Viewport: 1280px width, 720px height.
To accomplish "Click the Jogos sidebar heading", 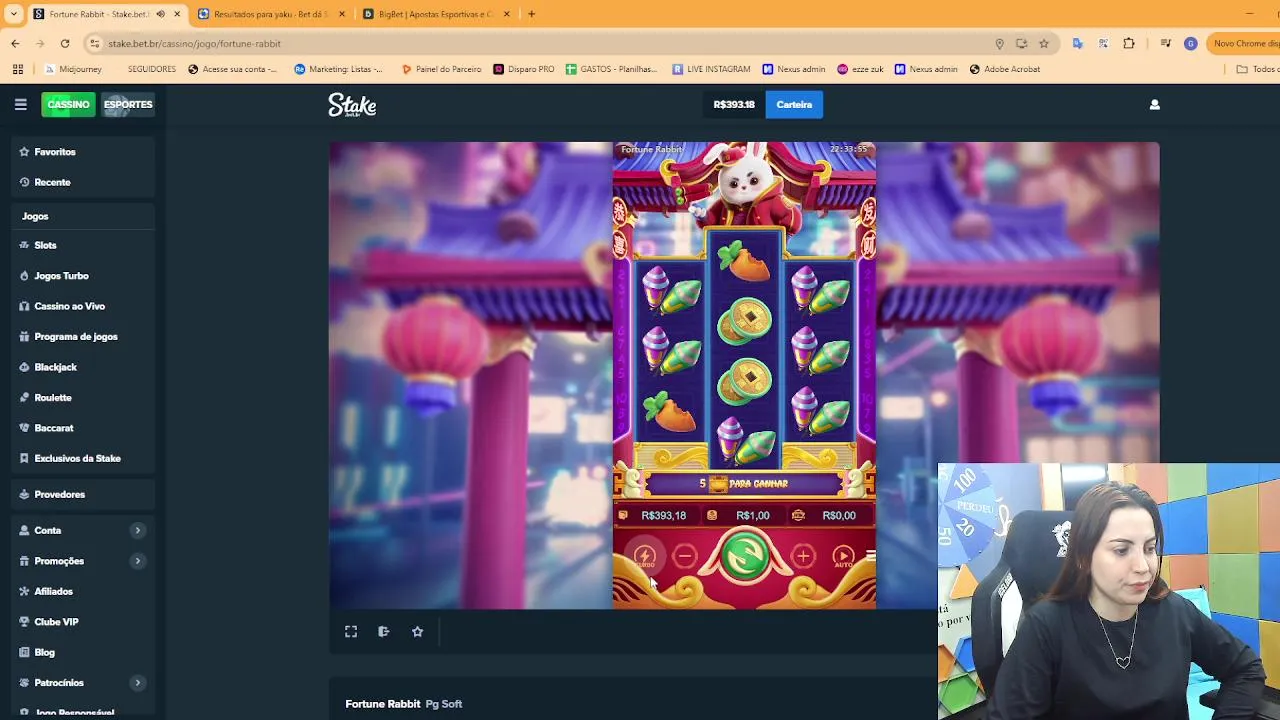I will [35, 216].
